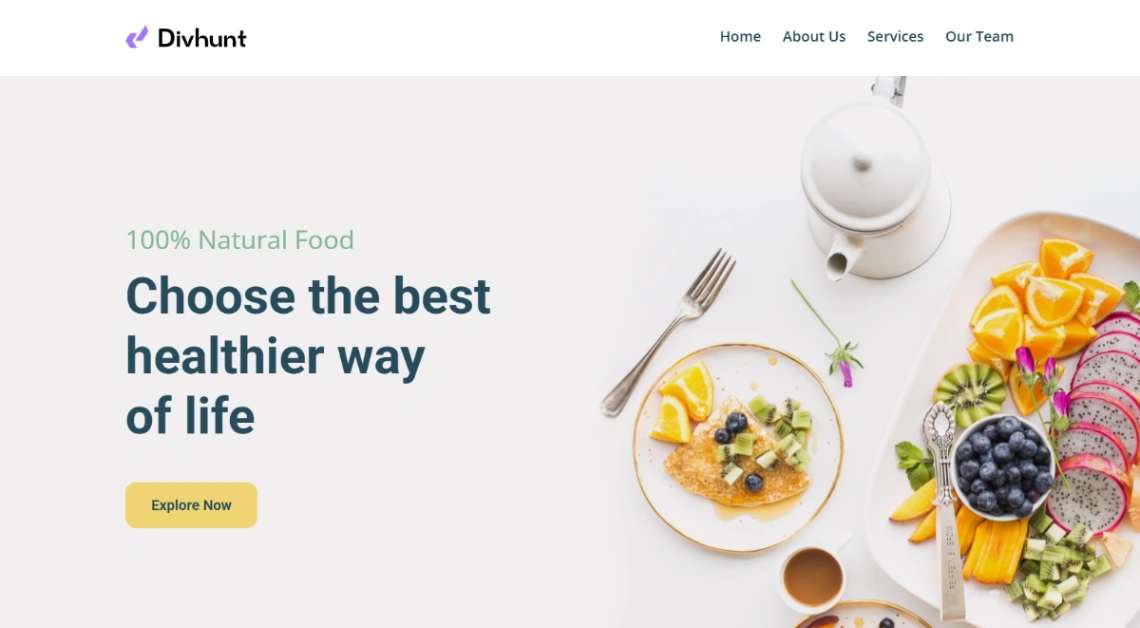Screen dimensions: 1140x628
Task: Click the 'Choose the best' headline line
Action: tap(308, 296)
